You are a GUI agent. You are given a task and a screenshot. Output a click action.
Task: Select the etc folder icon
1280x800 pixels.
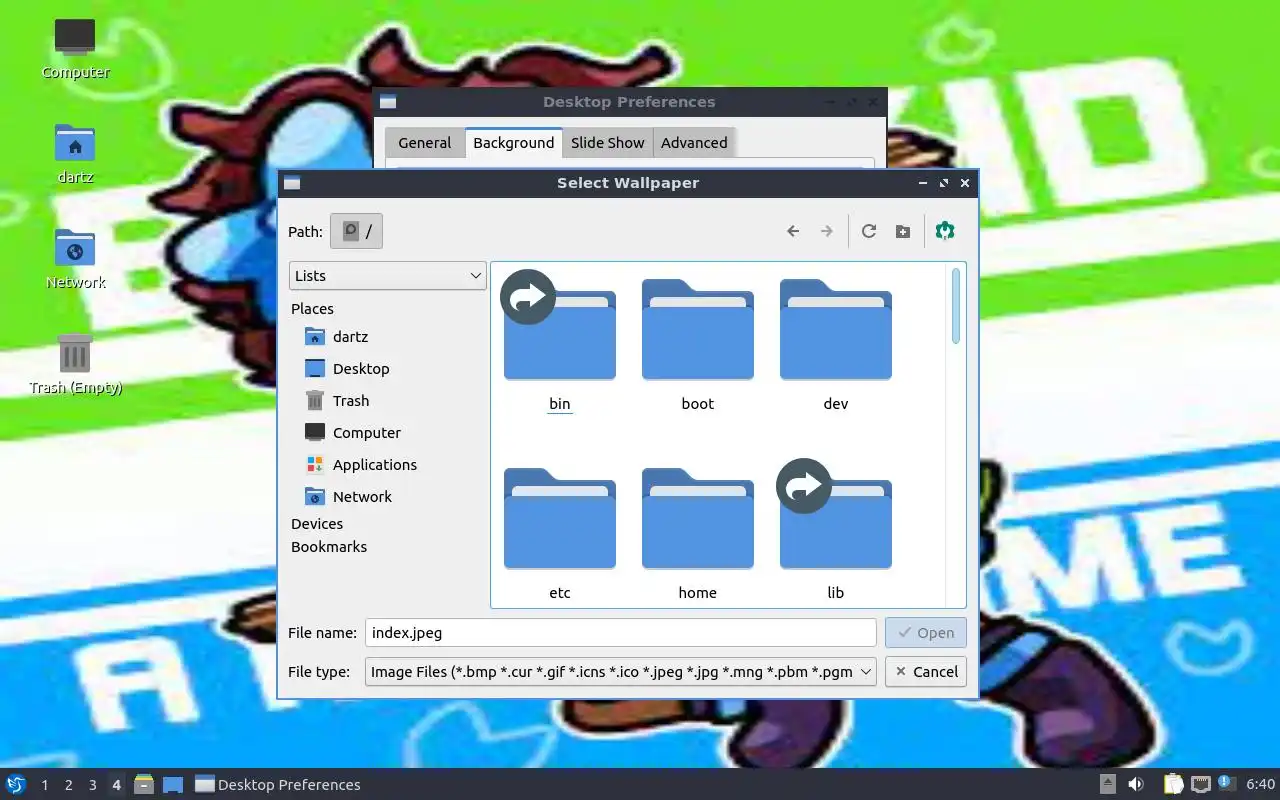click(560, 519)
